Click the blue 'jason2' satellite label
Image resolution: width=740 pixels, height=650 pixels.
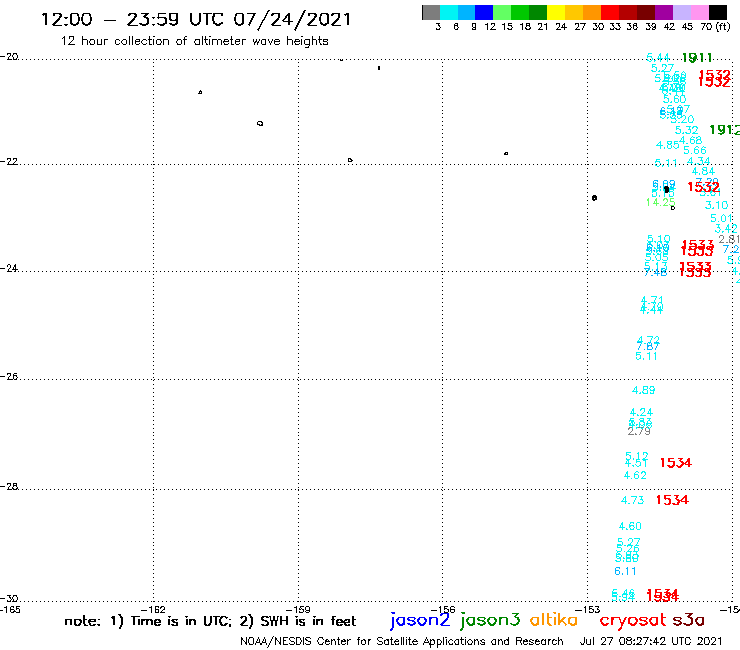coord(420,620)
